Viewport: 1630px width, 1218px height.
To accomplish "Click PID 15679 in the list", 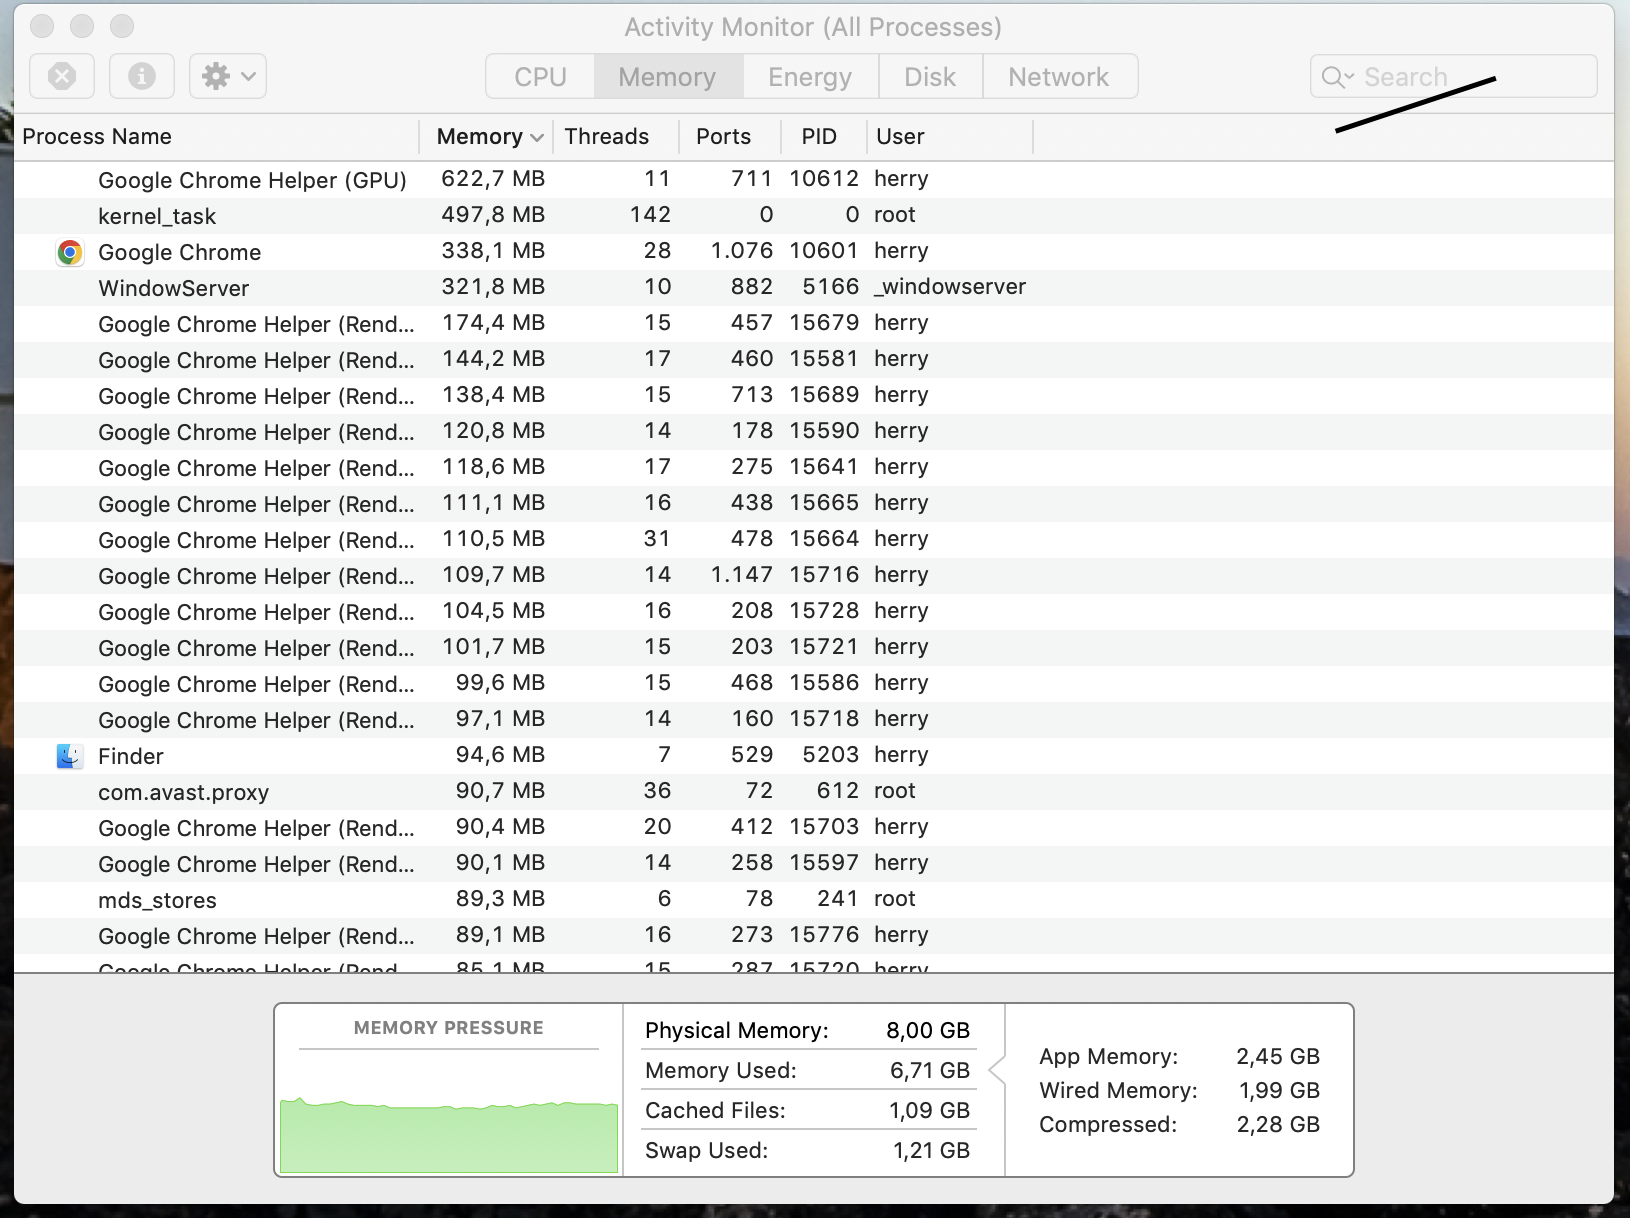I will [824, 323].
